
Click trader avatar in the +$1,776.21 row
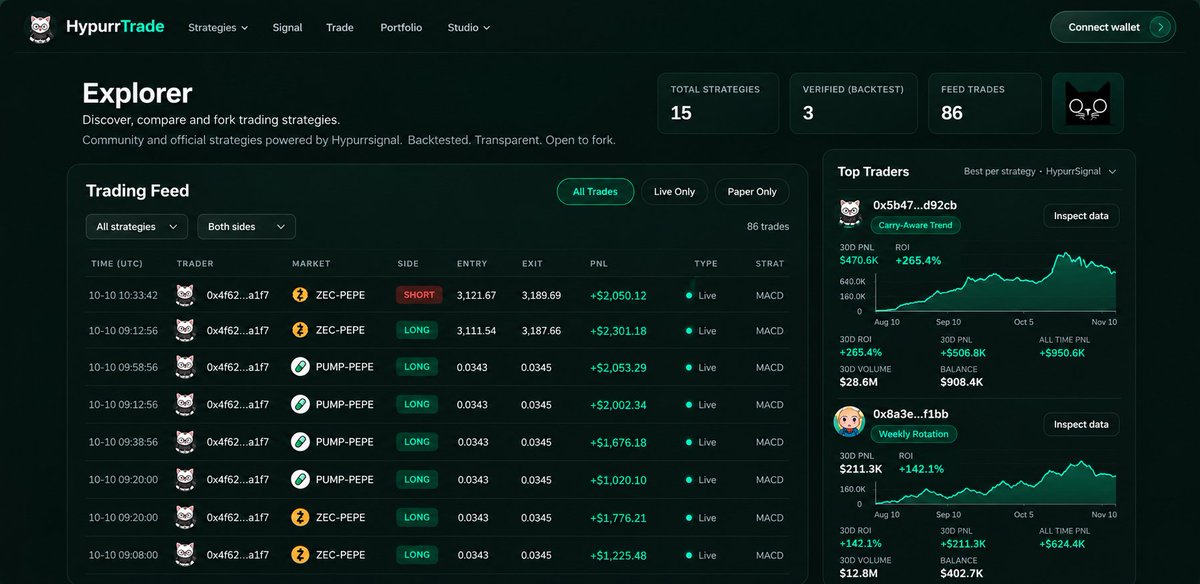point(184,518)
